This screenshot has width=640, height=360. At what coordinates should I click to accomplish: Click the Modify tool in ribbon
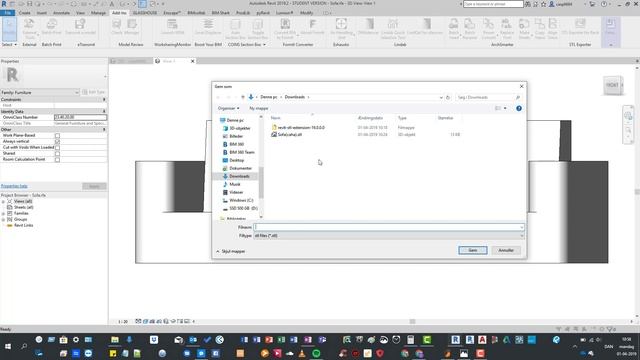click(x=9, y=29)
